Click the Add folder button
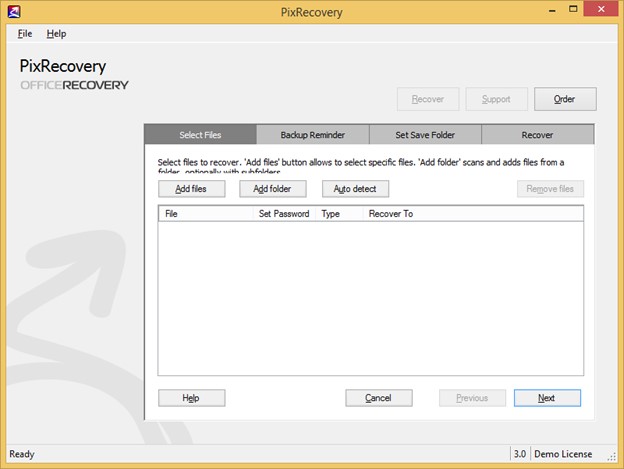 [x=273, y=189]
